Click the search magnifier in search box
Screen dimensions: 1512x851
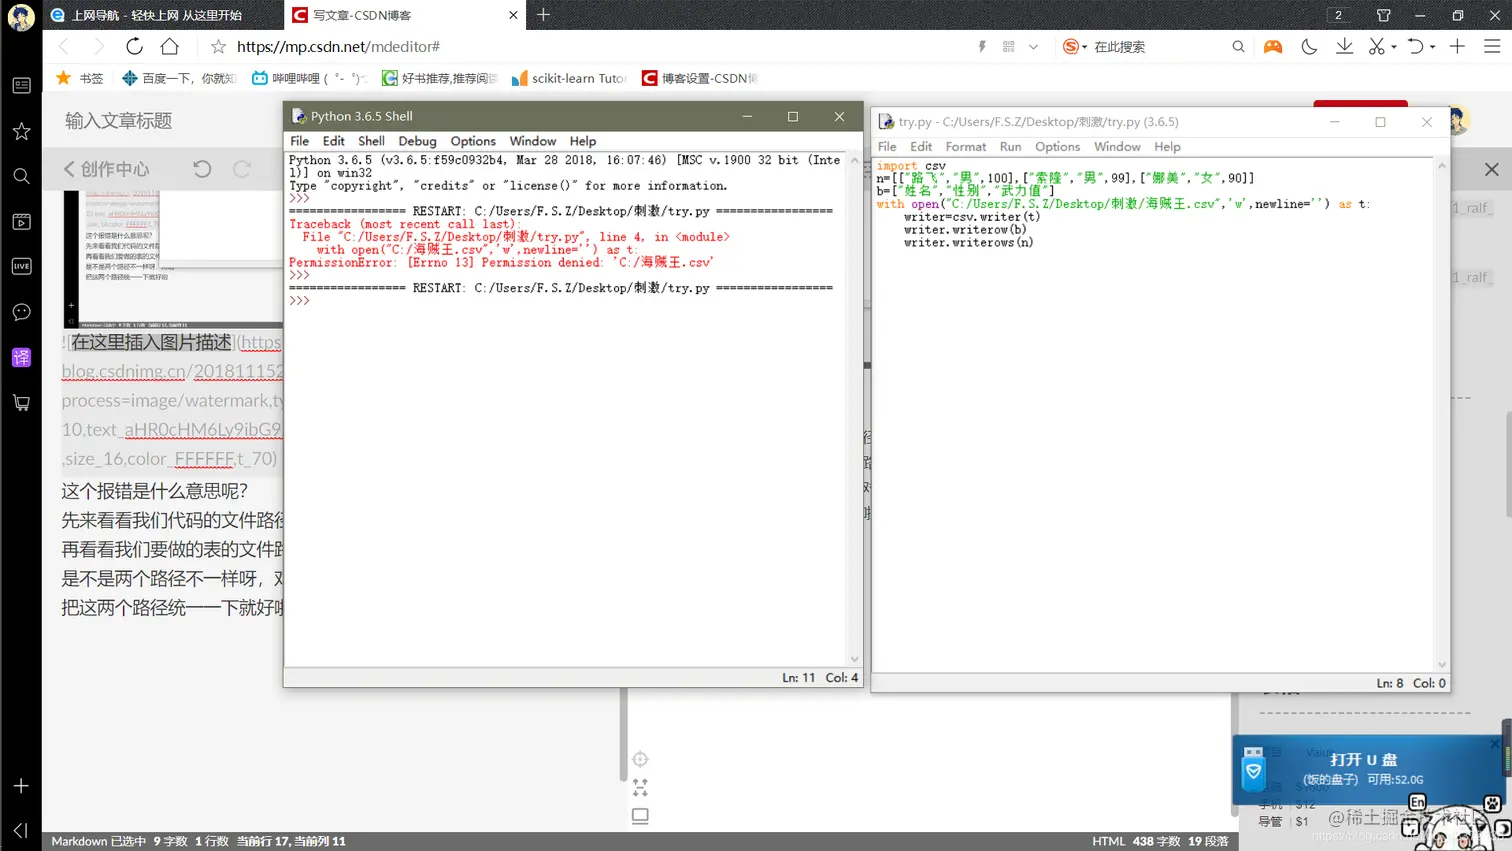1238,46
